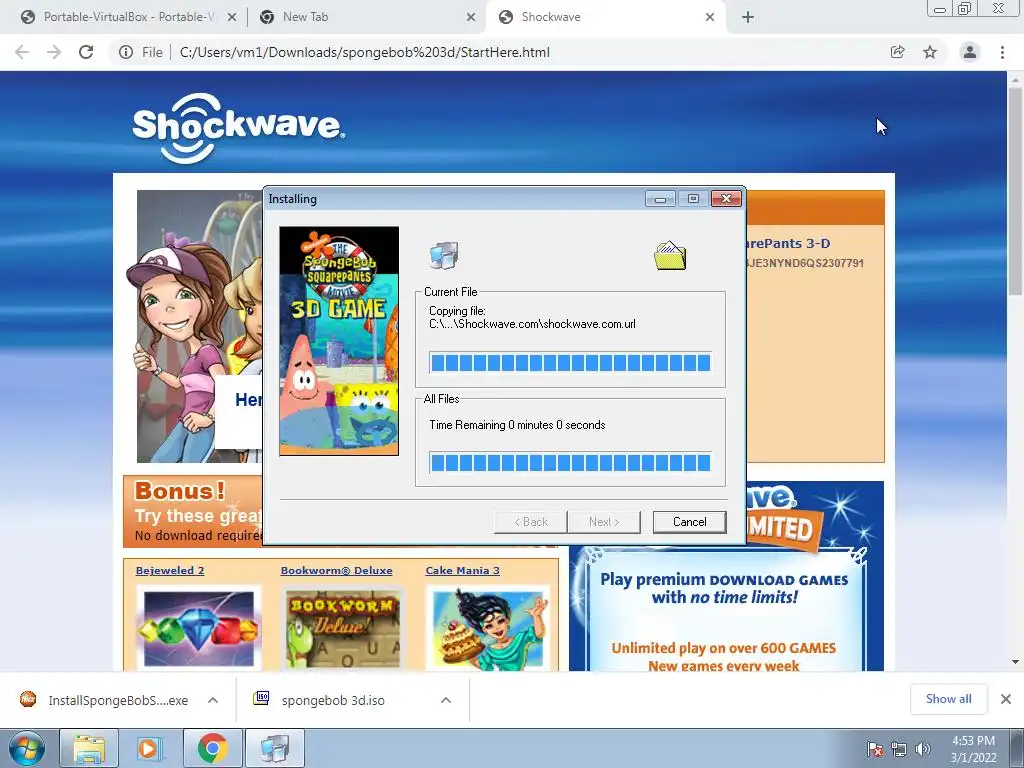Viewport: 1024px width, 768px height.
Task: Open a new tab with the plus button
Action: (748, 18)
